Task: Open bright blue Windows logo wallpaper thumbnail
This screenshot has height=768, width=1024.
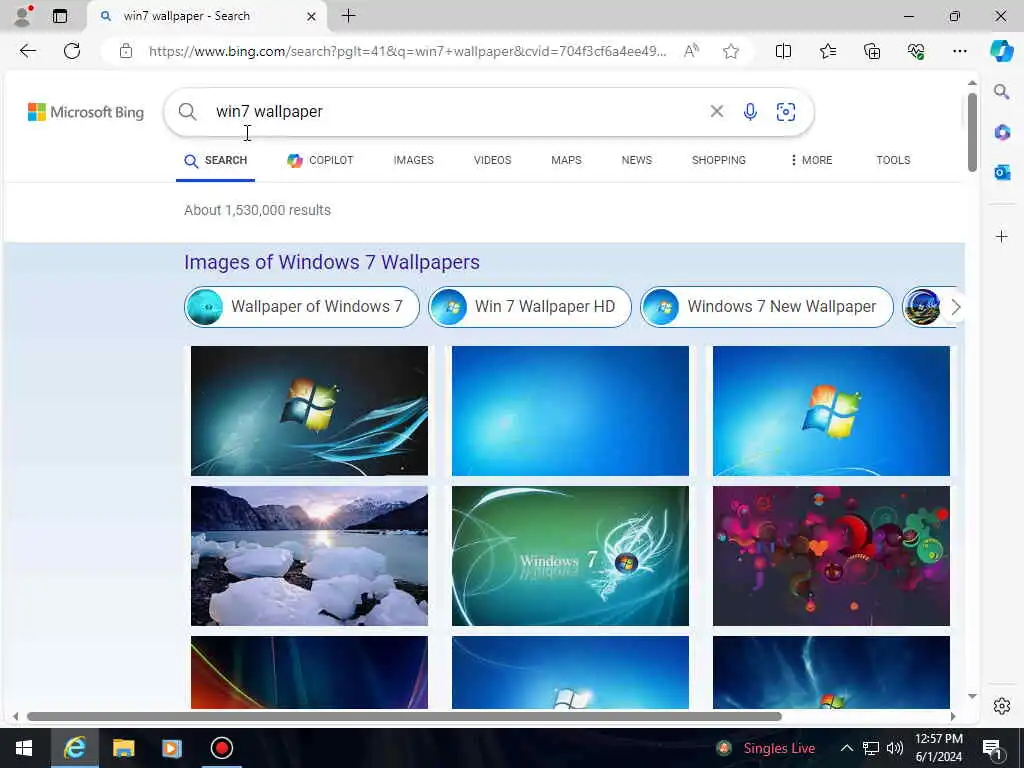Action: (x=831, y=411)
